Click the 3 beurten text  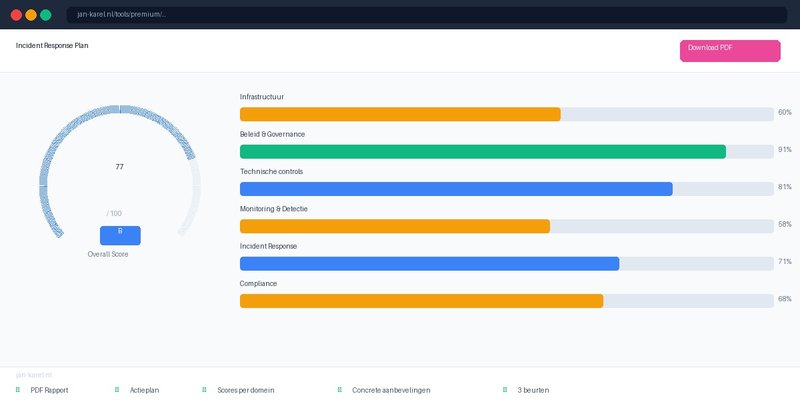[x=533, y=390]
